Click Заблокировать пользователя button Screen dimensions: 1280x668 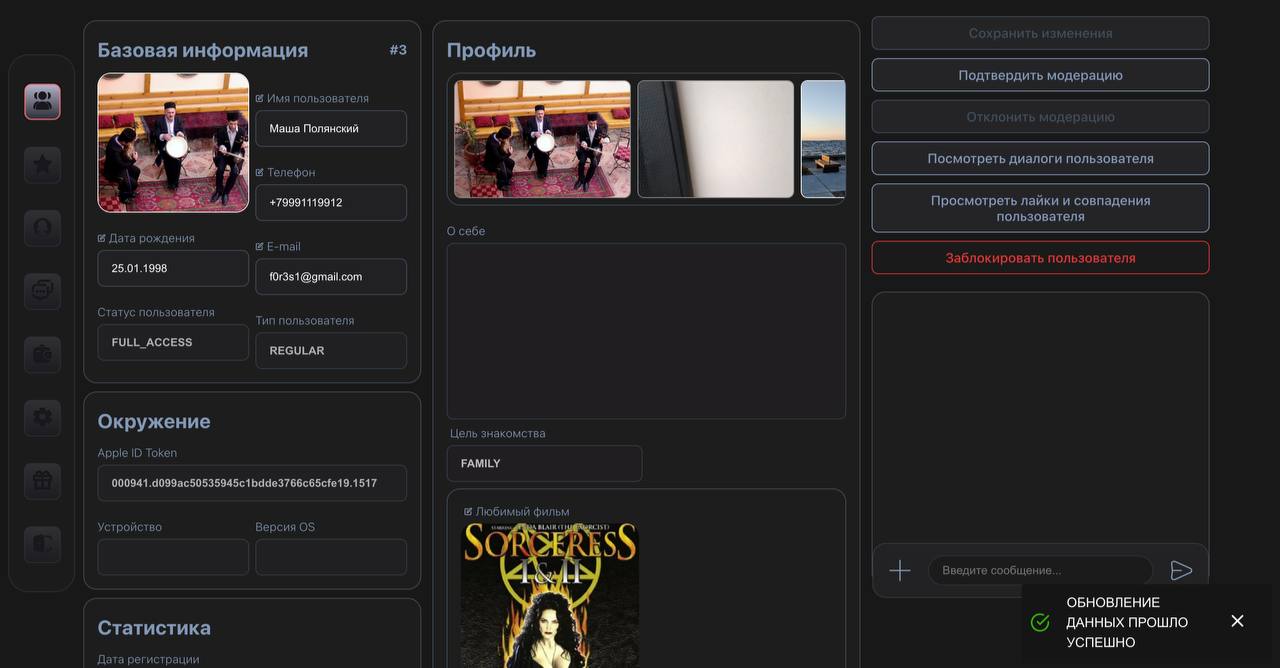[x=1040, y=258]
